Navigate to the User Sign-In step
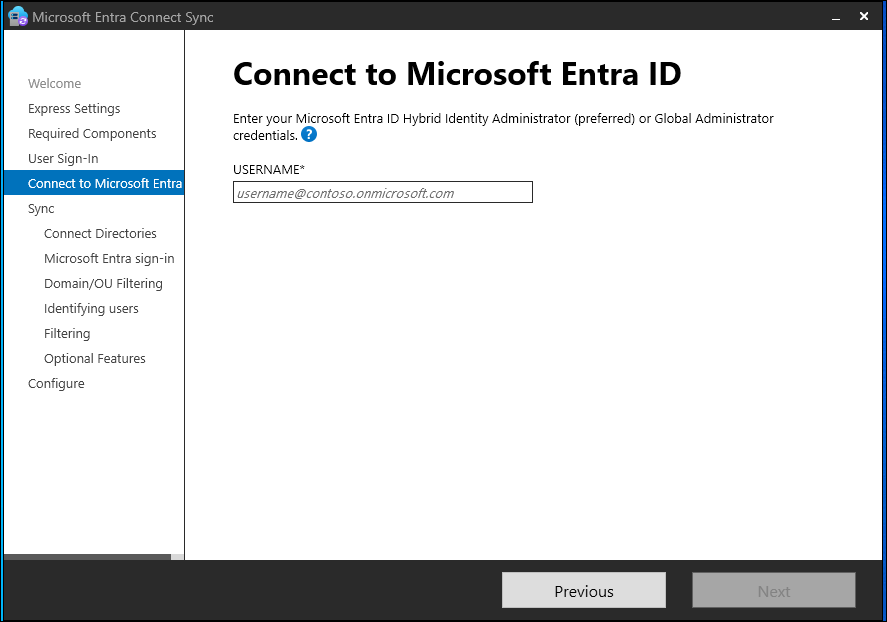The height and width of the screenshot is (622, 887). 63,159
